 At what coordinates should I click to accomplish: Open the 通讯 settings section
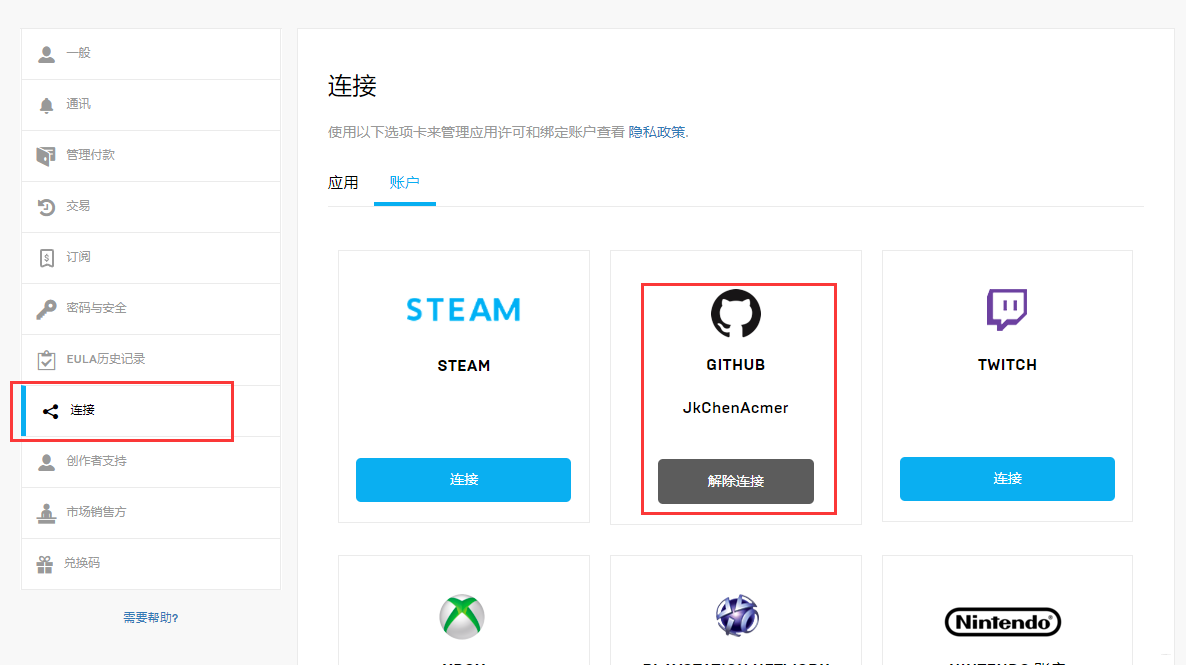[151, 105]
